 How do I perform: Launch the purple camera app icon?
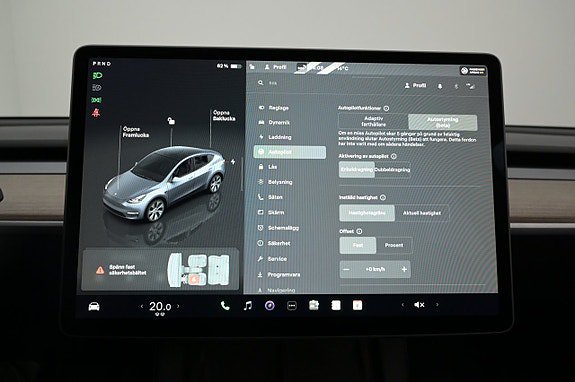click(x=270, y=305)
